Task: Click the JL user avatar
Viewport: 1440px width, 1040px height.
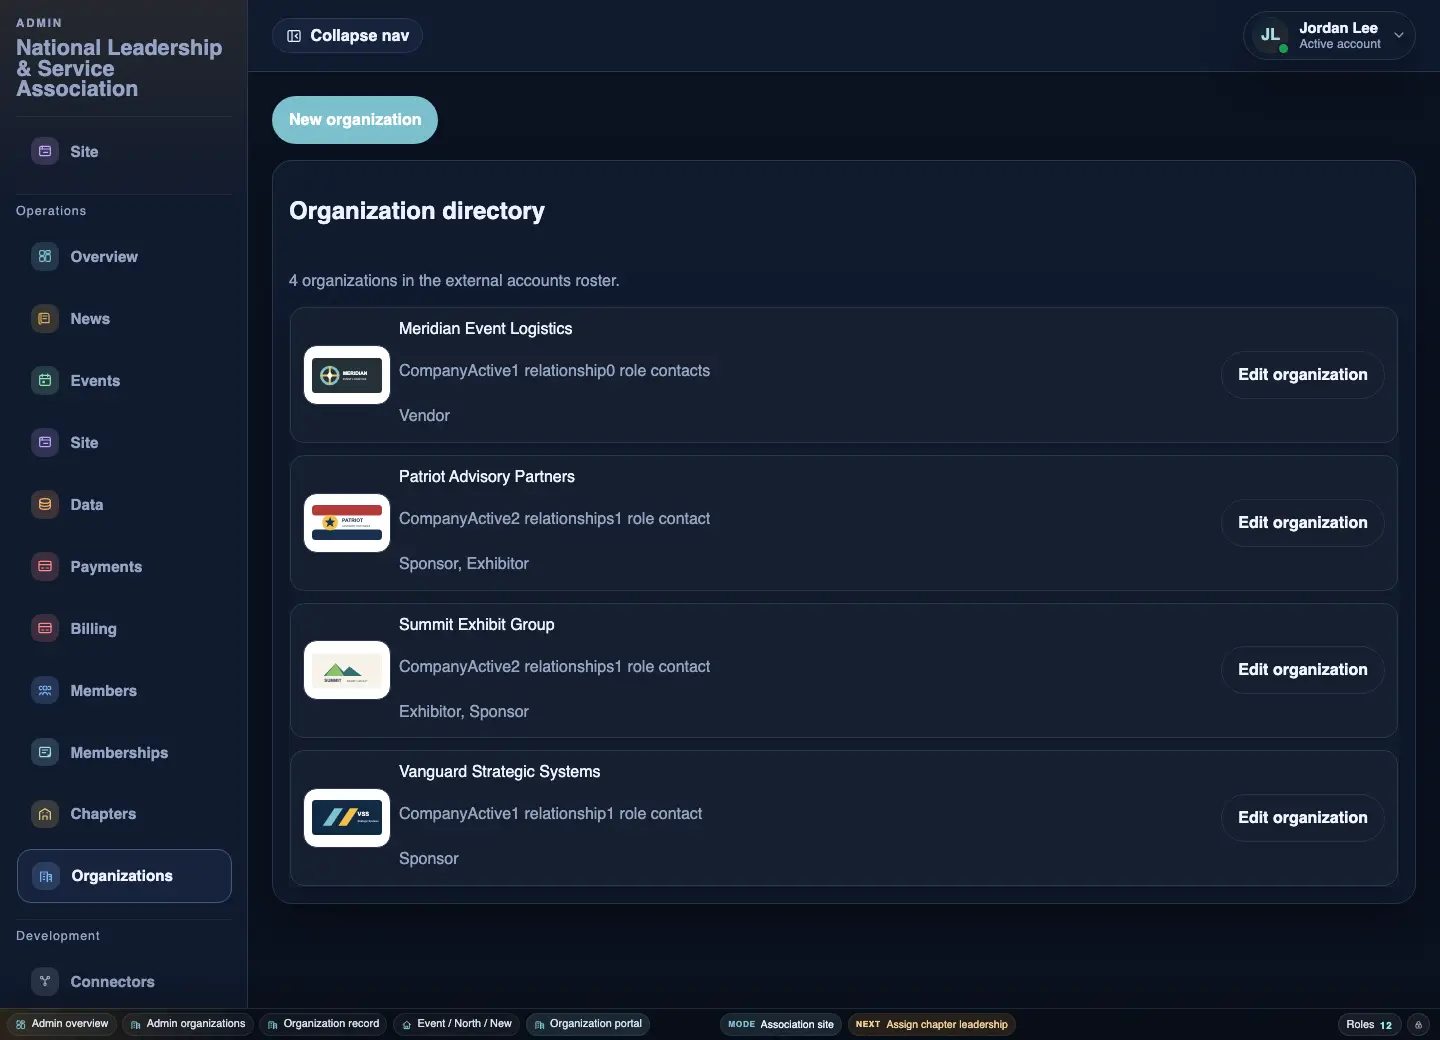Action: [1270, 35]
